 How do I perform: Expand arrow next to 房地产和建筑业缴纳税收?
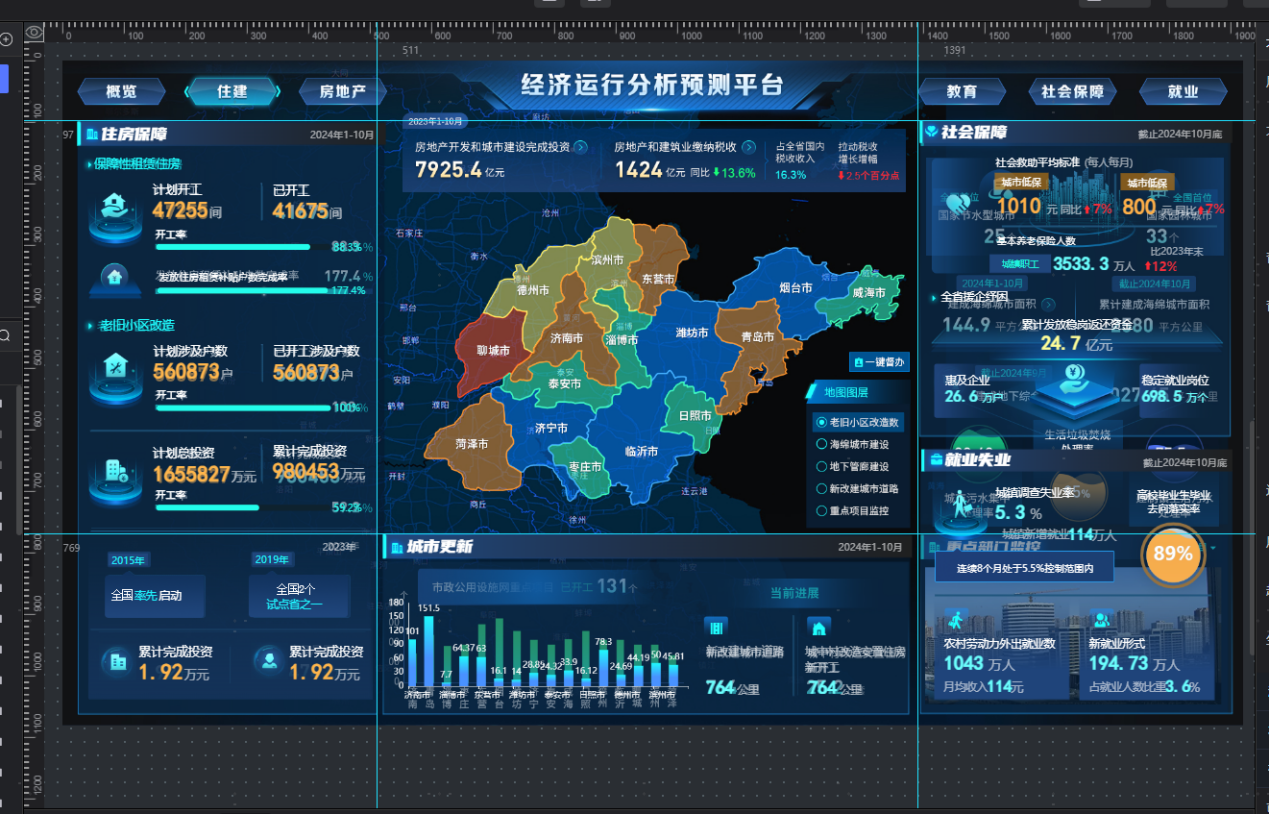pos(749,147)
